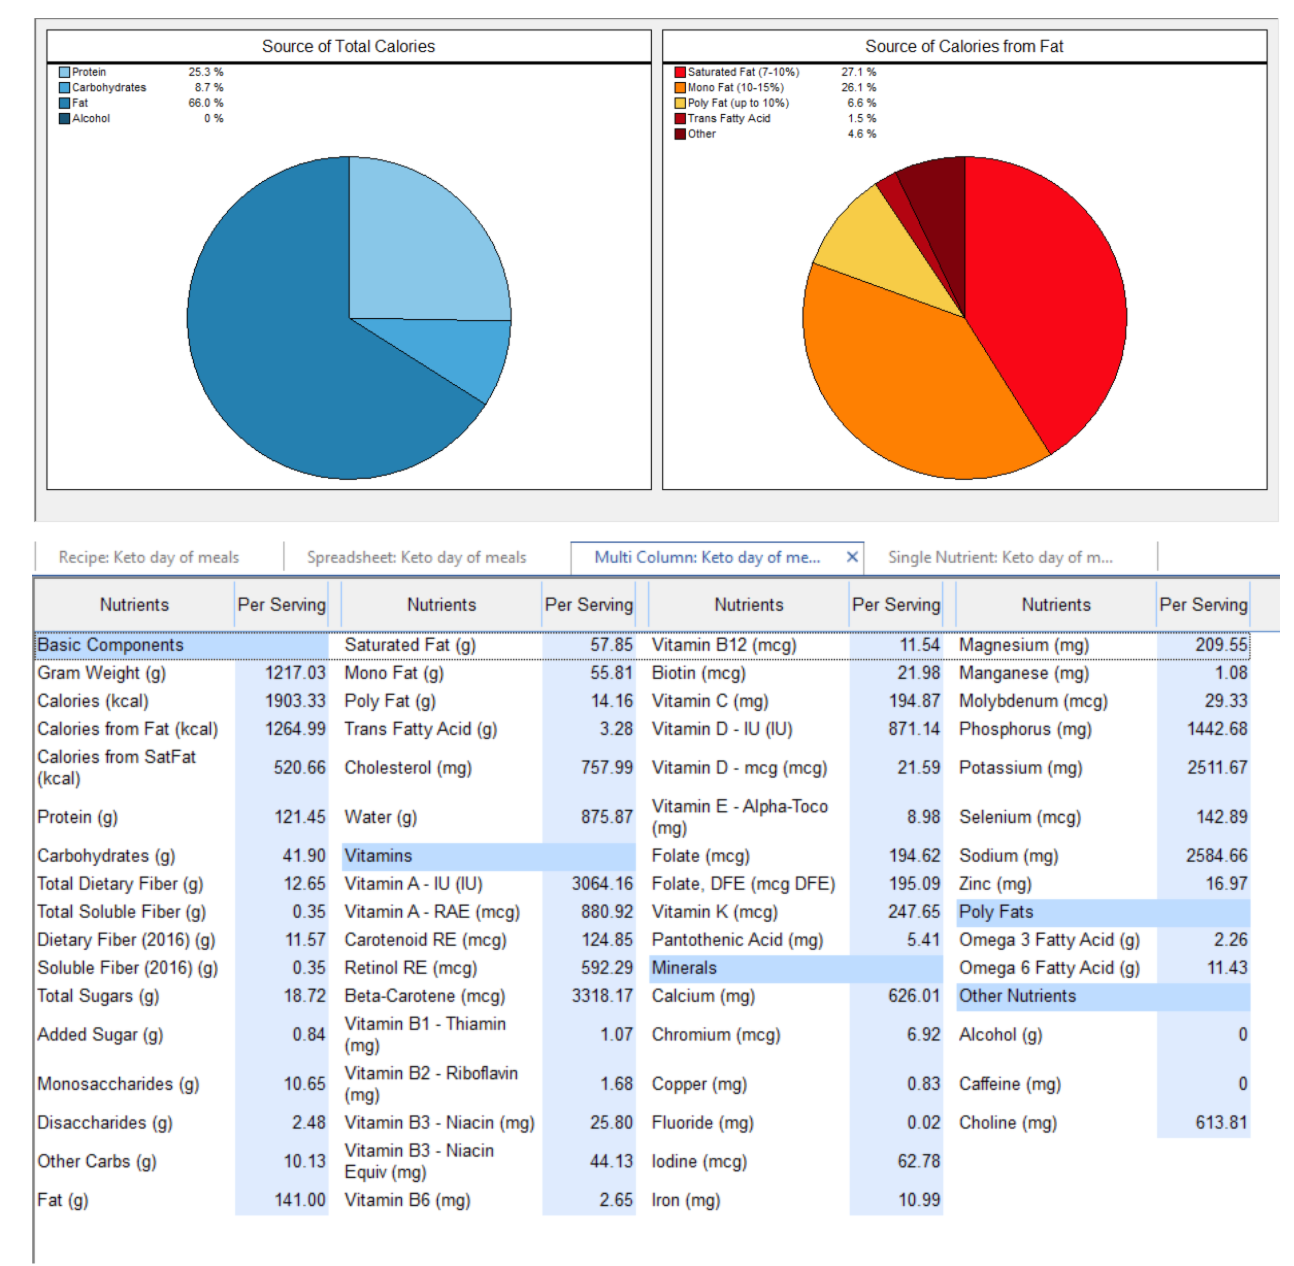
Task: Click the Caffeine (mg) label
Action: (x=1010, y=1084)
